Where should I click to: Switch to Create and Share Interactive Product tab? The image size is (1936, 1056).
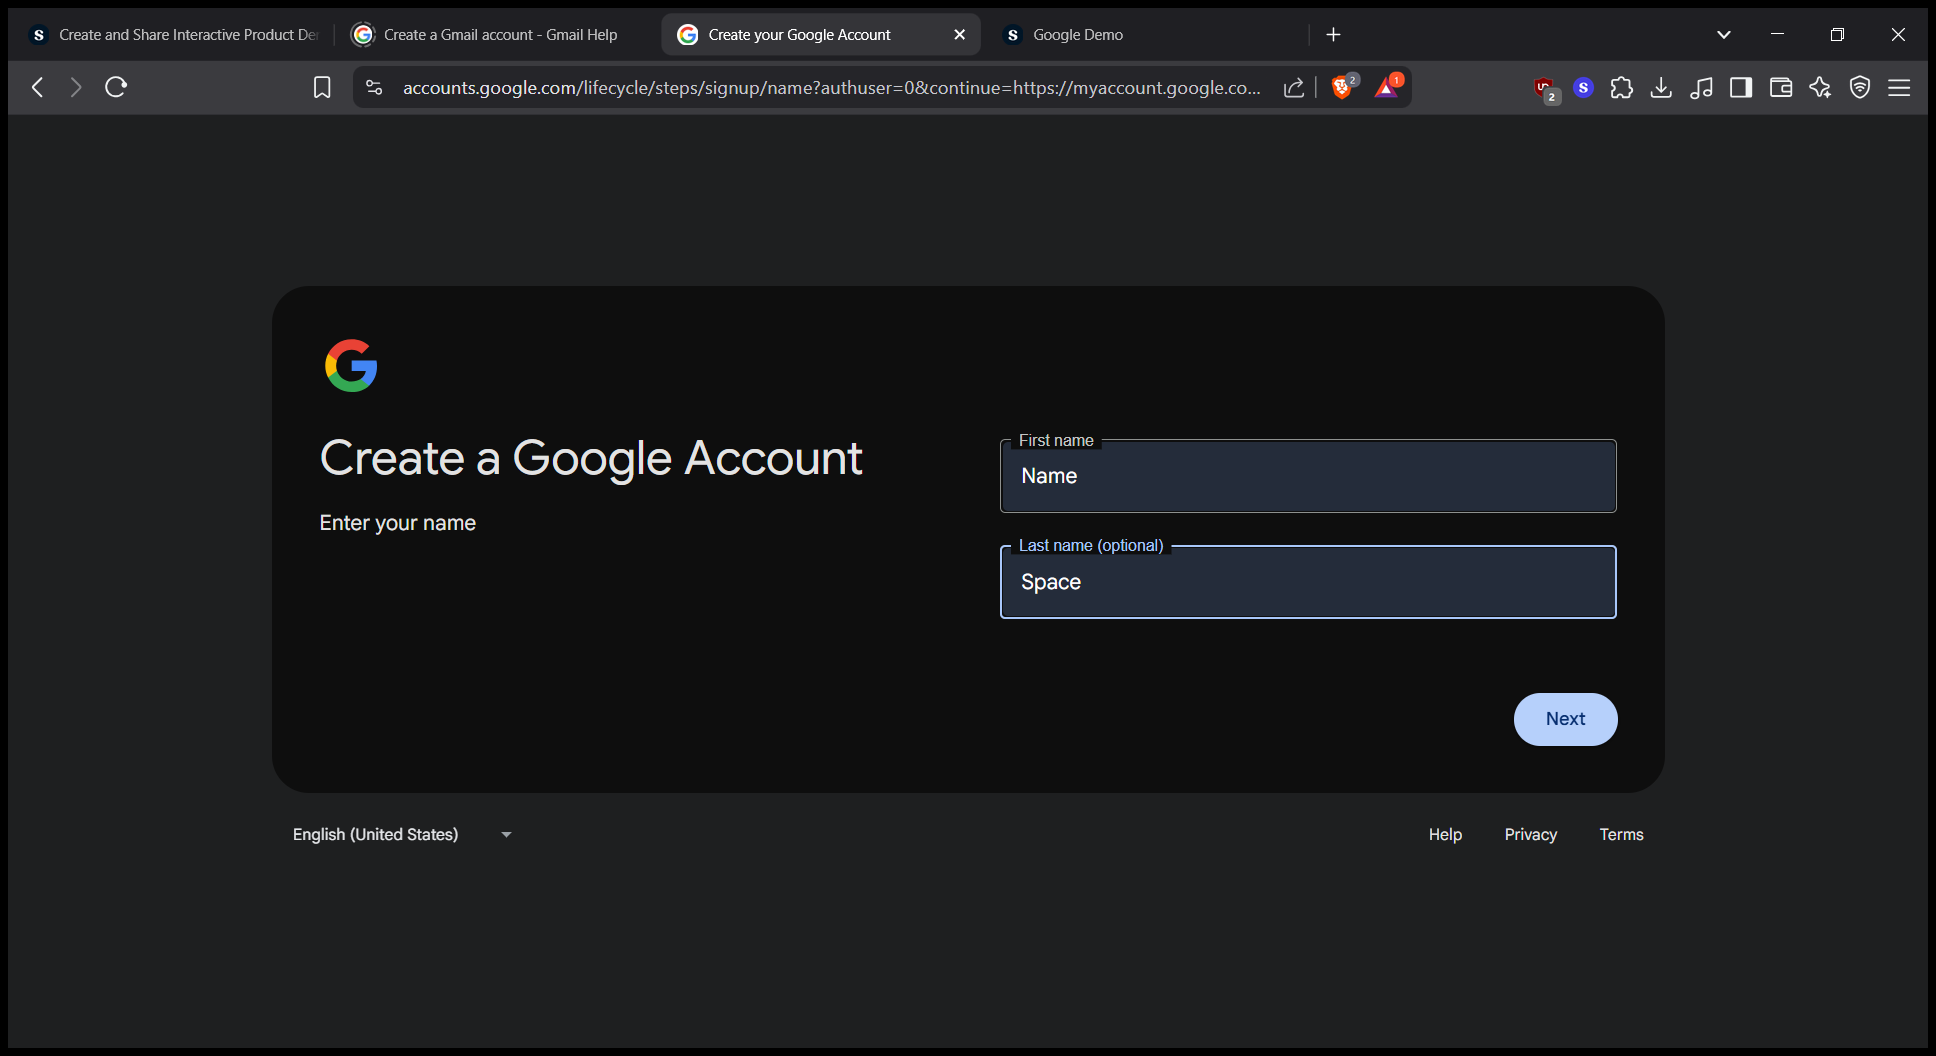coord(175,35)
